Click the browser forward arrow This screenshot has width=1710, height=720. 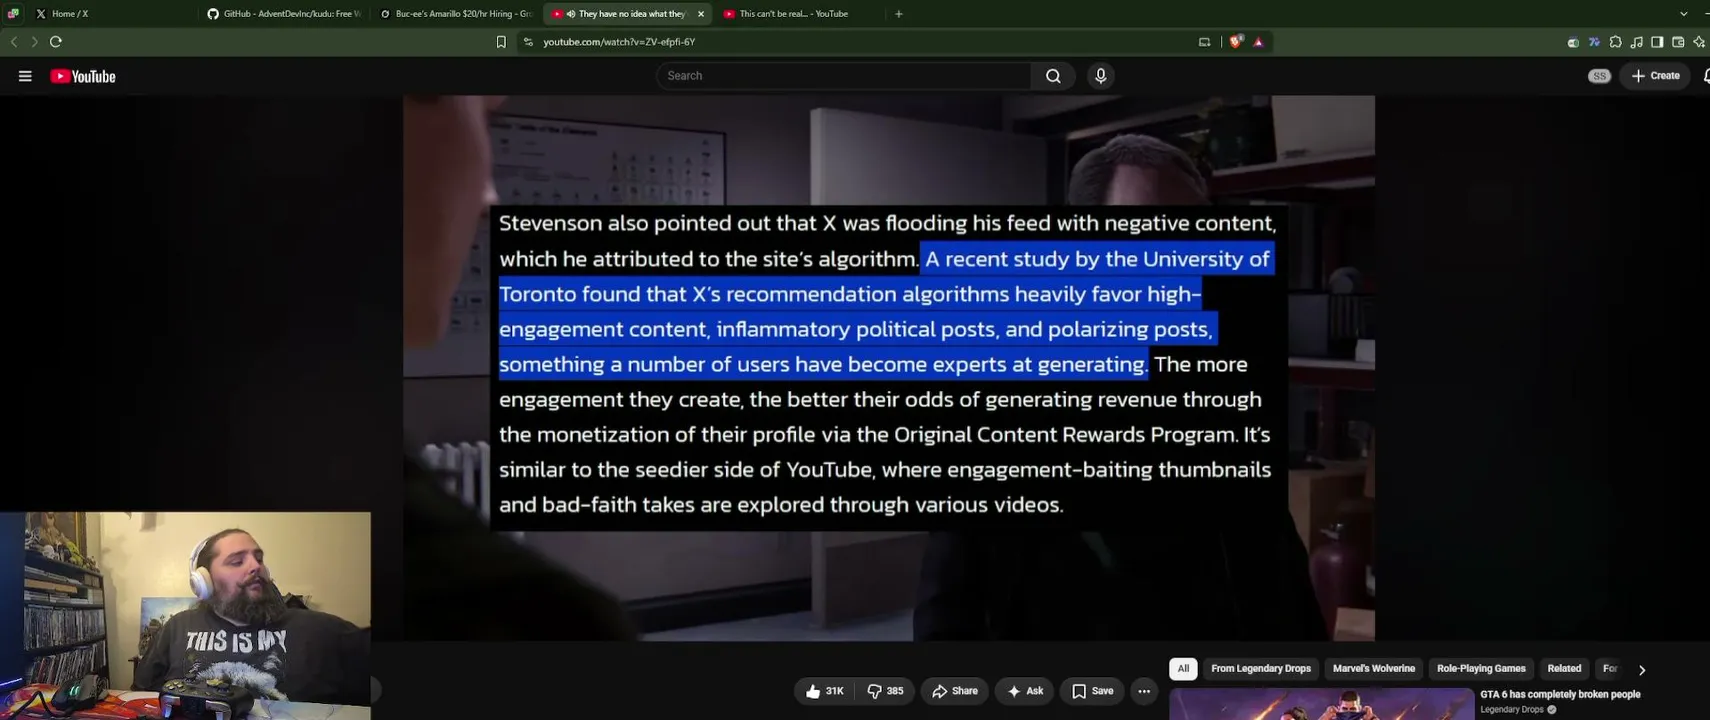(x=34, y=42)
